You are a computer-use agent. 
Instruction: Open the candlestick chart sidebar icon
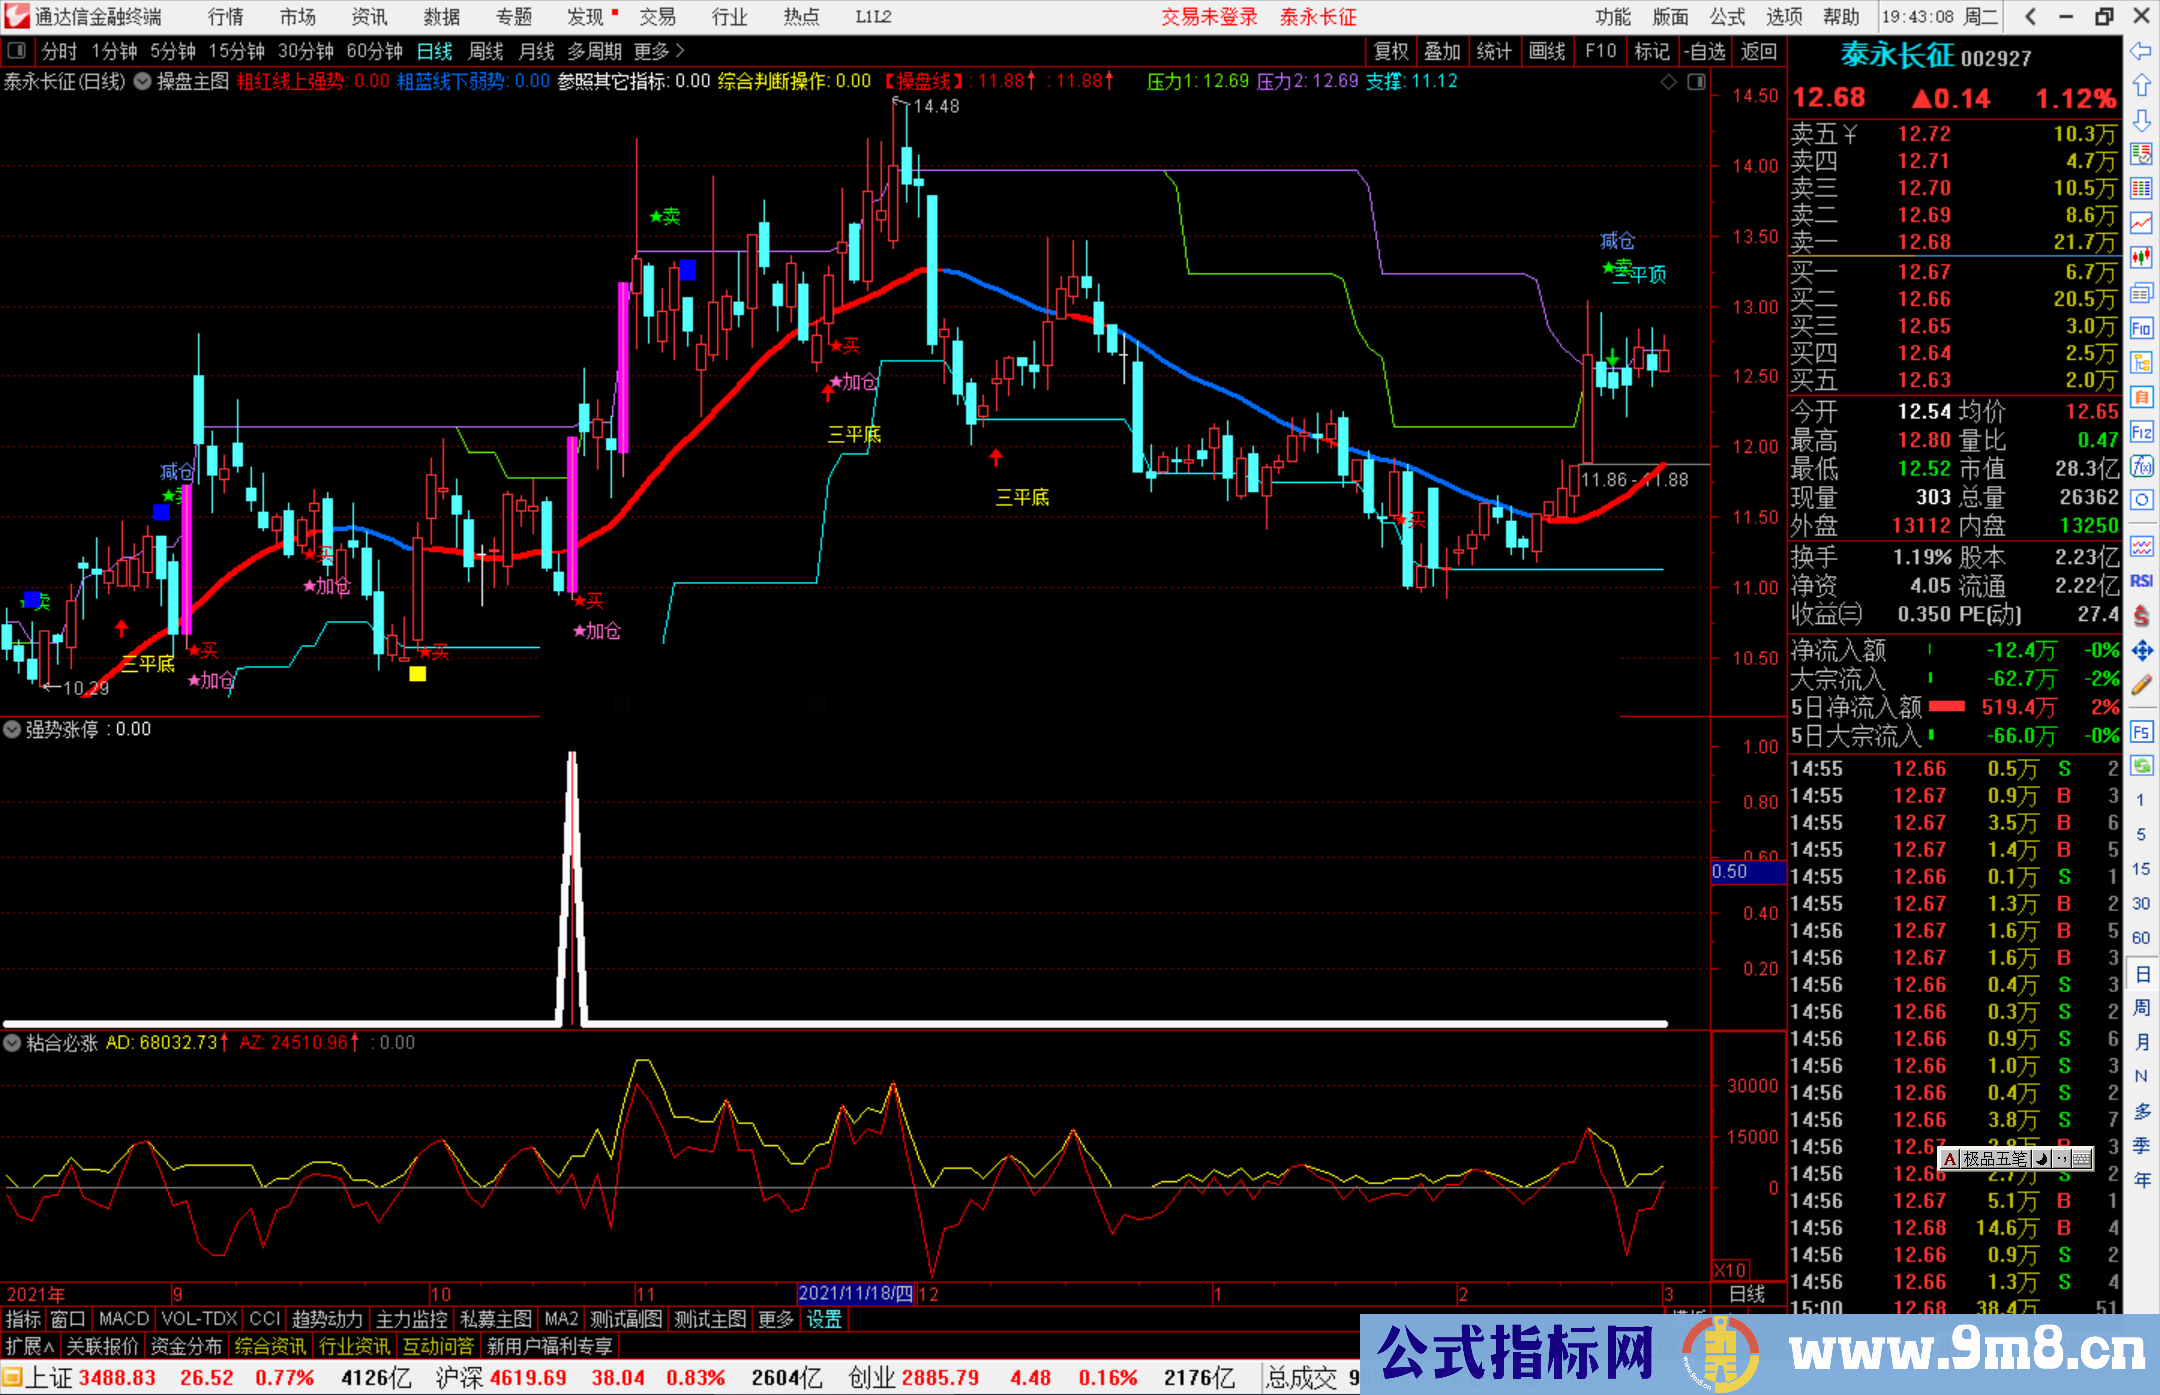(x=2141, y=257)
